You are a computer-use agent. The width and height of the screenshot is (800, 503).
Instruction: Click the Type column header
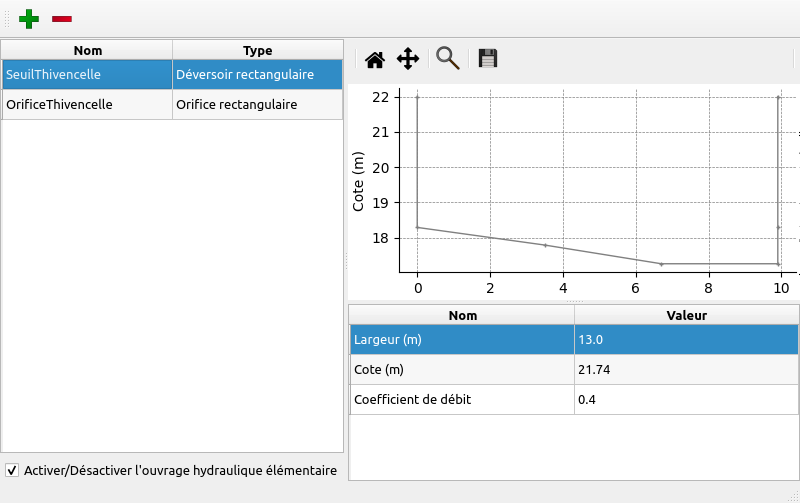257,50
